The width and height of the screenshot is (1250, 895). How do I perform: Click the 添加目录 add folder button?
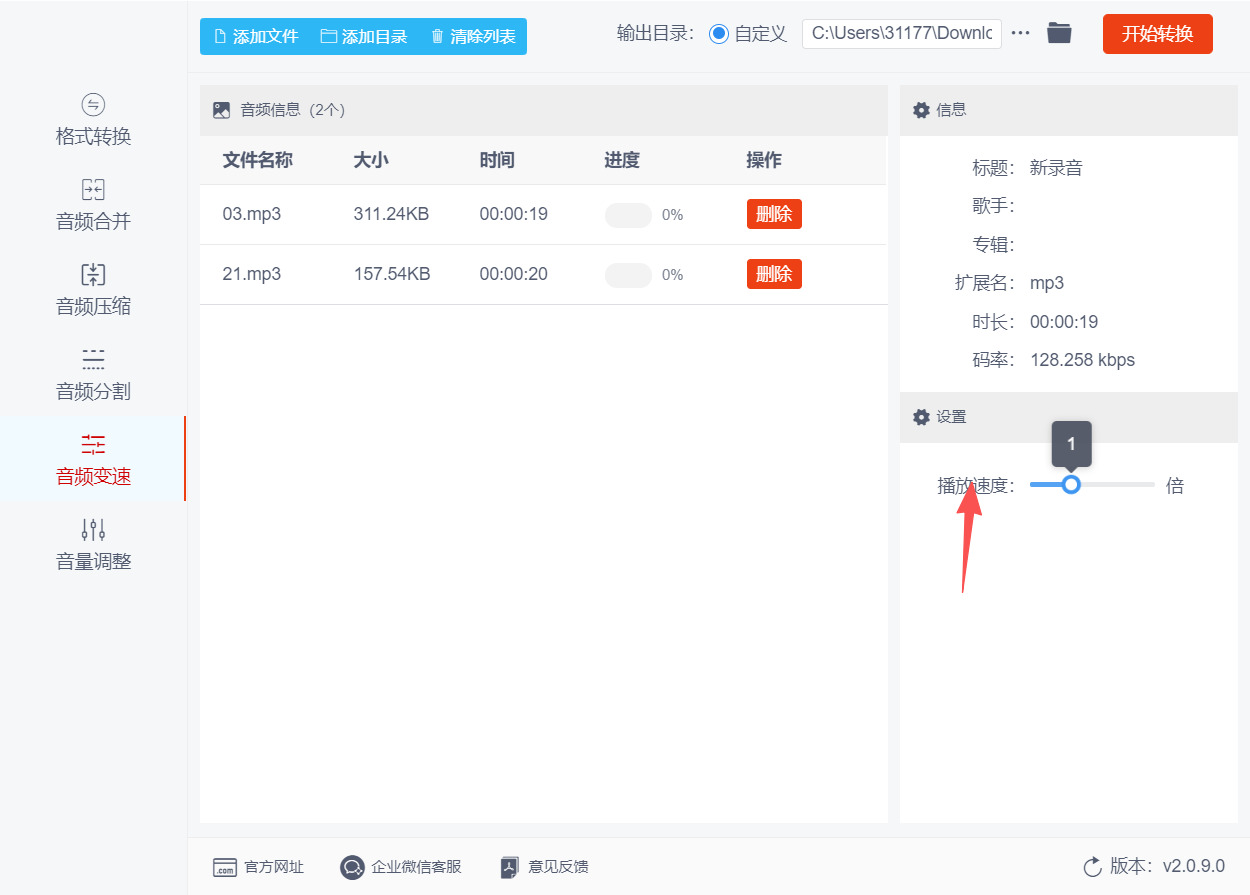pos(364,36)
